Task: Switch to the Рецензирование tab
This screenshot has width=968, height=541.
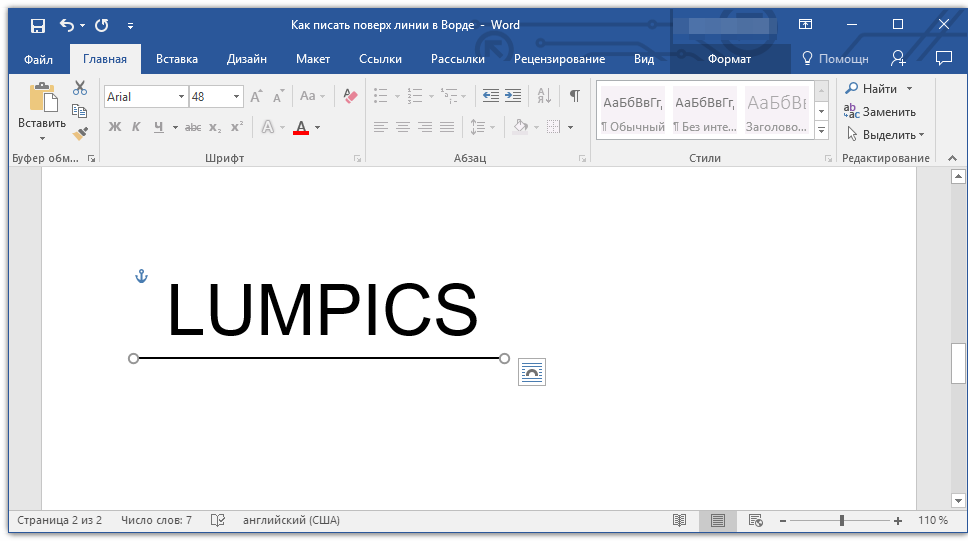Action: click(559, 59)
